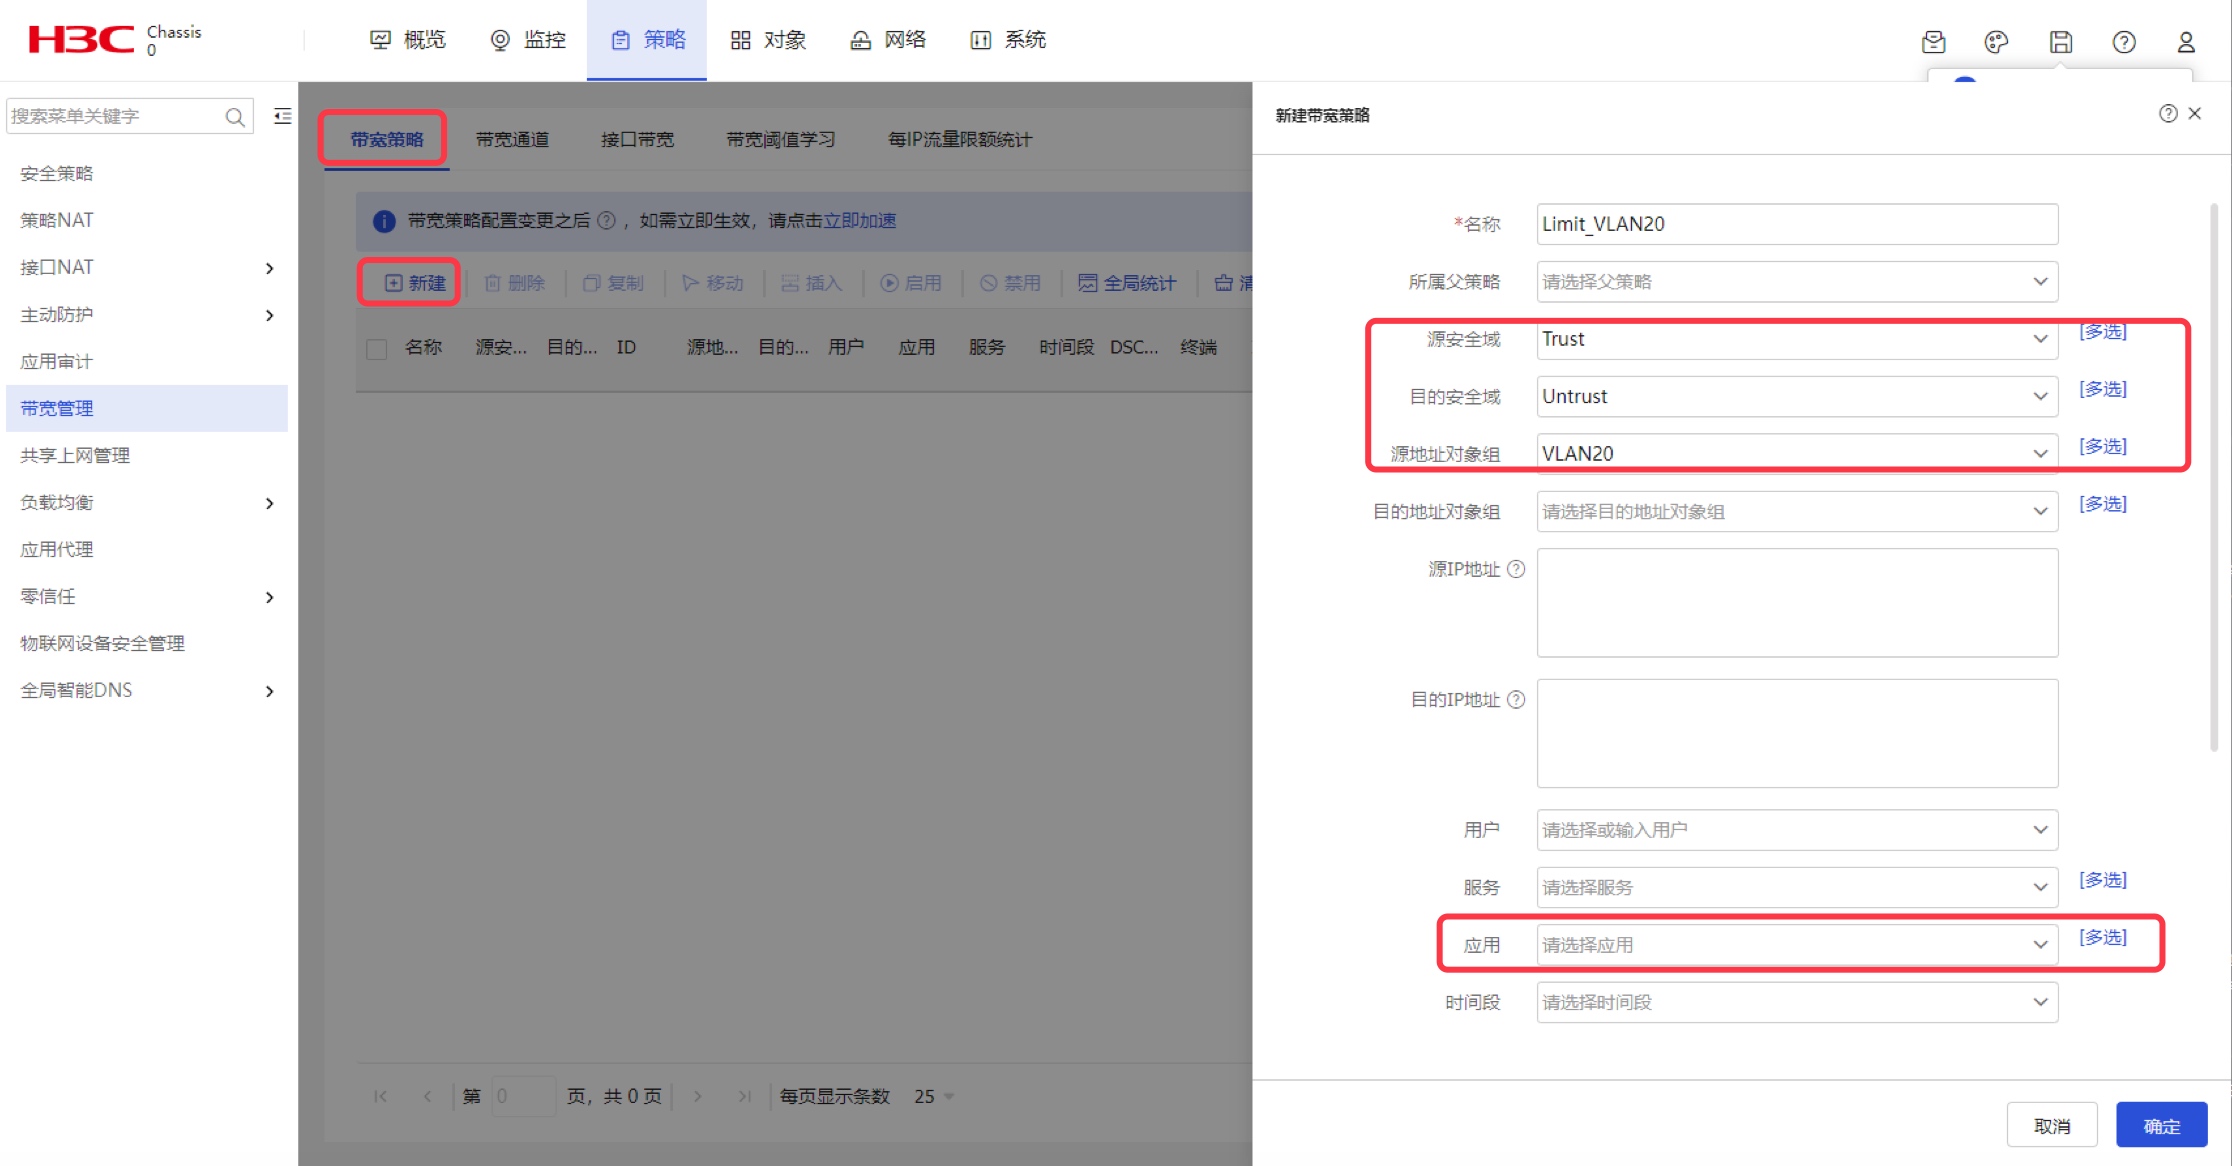The width and height of the screenshot is (2232, 1166).
Task: Click the save configuration icon
Action: 2060,42
